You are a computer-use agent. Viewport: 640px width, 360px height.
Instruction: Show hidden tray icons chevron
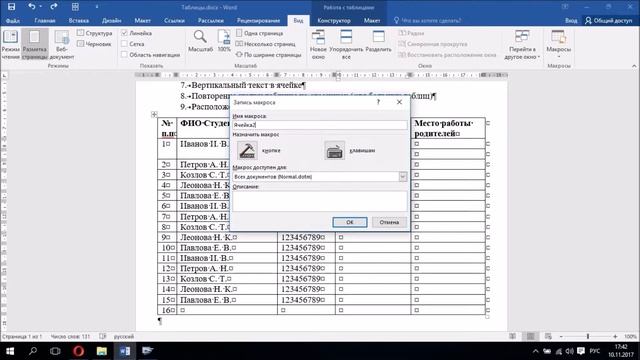pyautogui.click(x=536, y=351)
